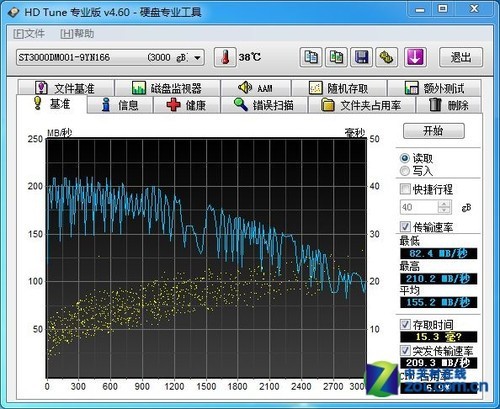Viewport: 500px width, 409px height.
Task: Enable the 快捷行程 checkbox
Action: (405, 189)
